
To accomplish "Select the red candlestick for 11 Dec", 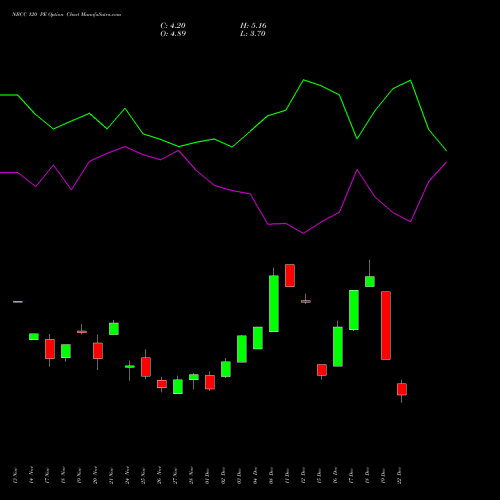I will click(290, 275).
